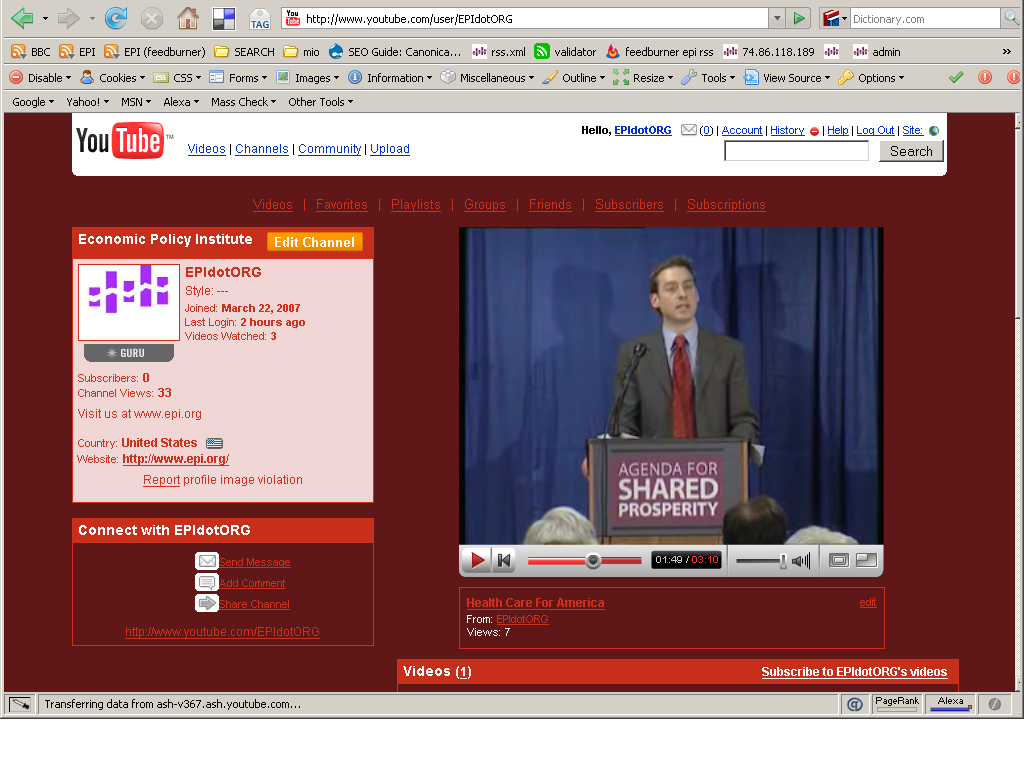Open the SEO Guide Canonical bookmark
Image resolution: width=1024 pixels, height=768 pixels.
[x=395, y=52]
